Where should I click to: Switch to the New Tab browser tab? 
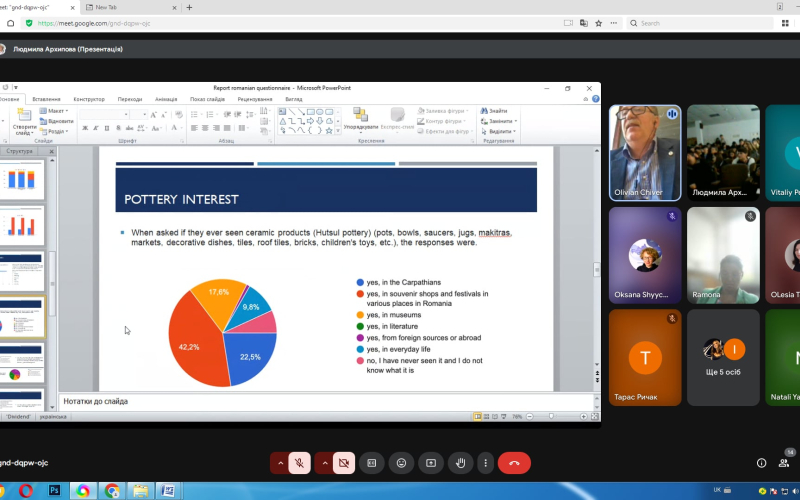131,7
